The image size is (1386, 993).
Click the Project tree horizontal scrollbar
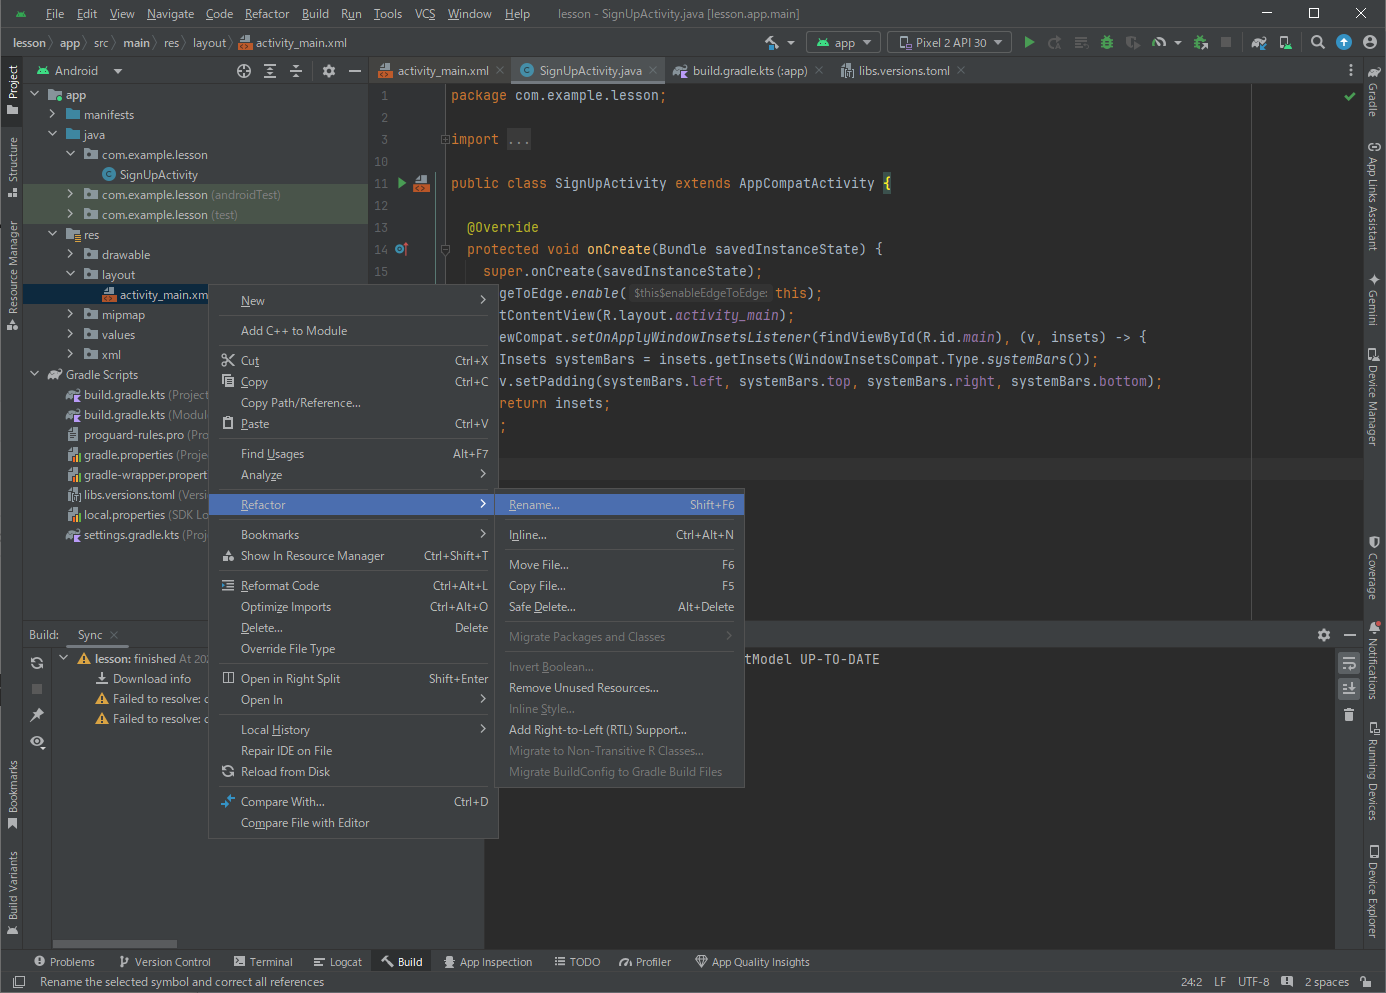114,943
